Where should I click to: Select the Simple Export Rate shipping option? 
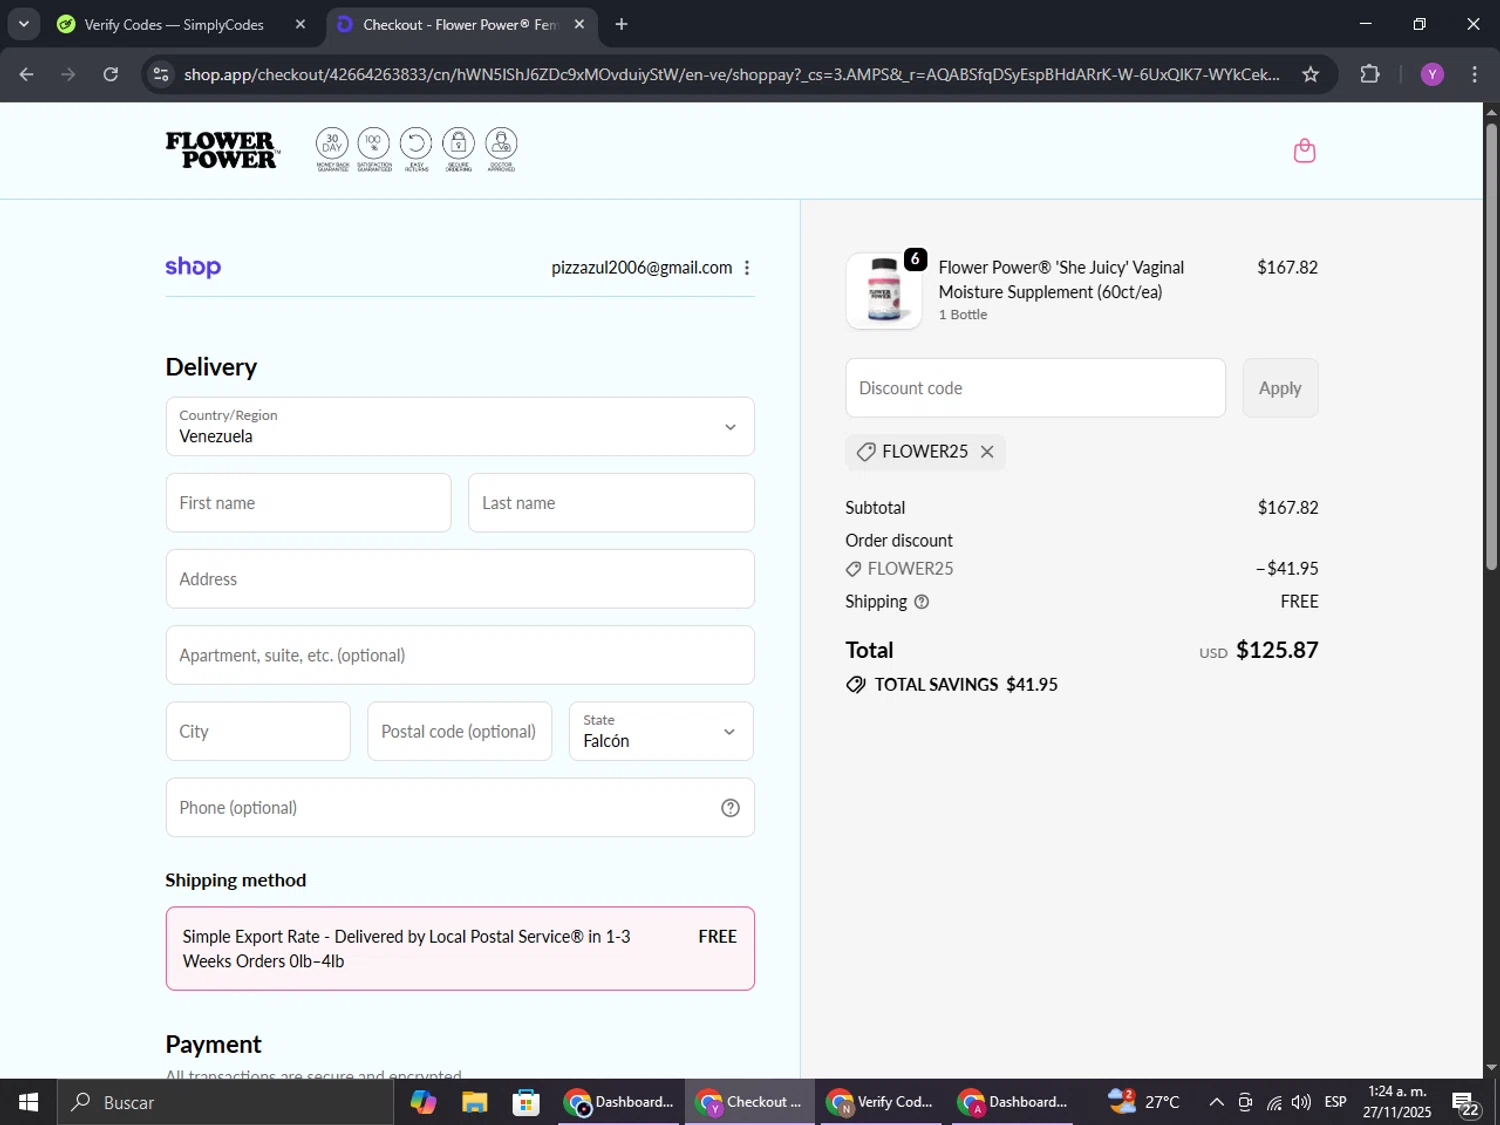pos(460,949)
